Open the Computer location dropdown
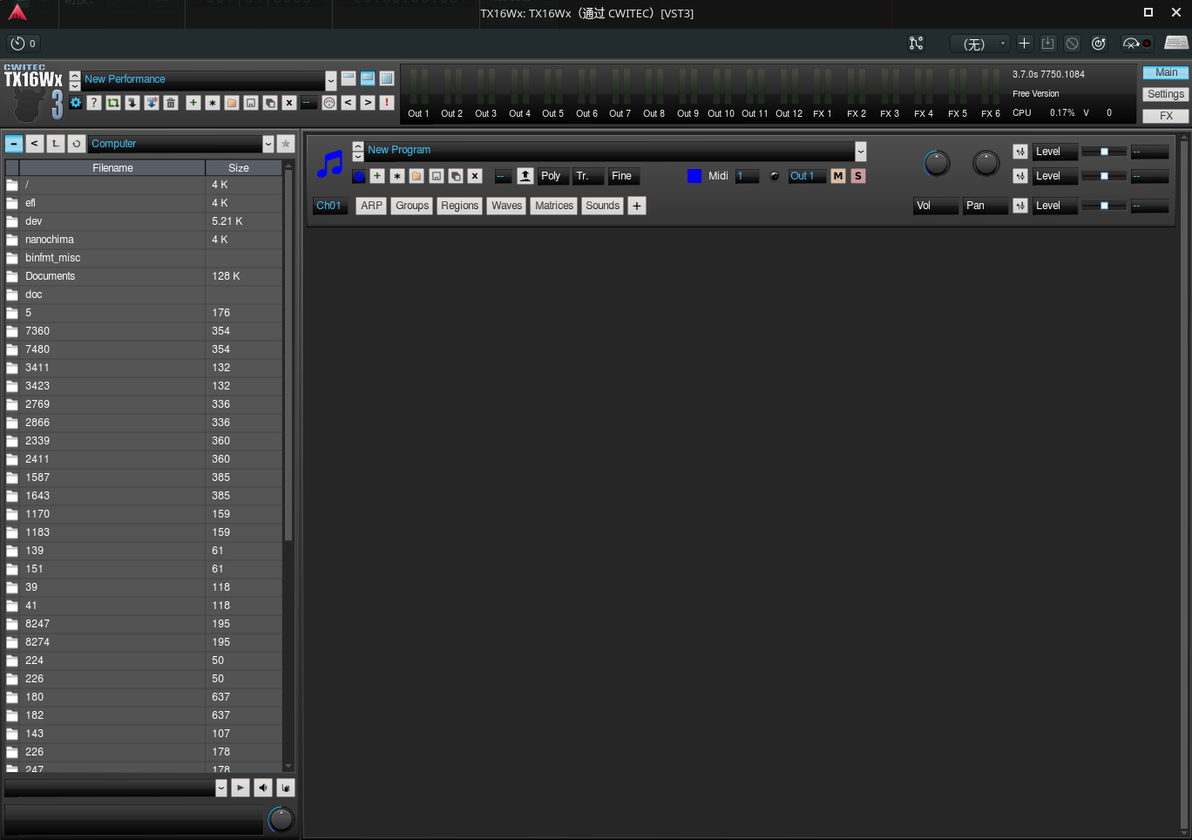Viewport: 1192px width, 840px height. click(x=268, y=144)
